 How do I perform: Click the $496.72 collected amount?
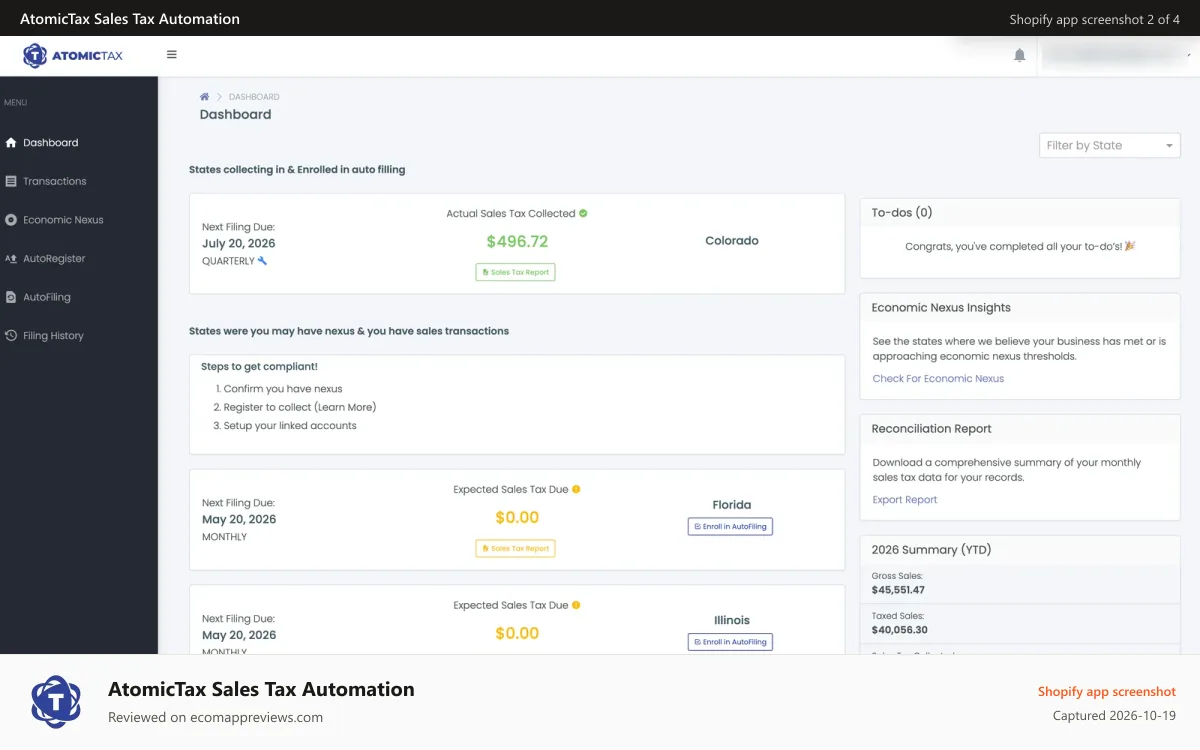coord(517,241)
